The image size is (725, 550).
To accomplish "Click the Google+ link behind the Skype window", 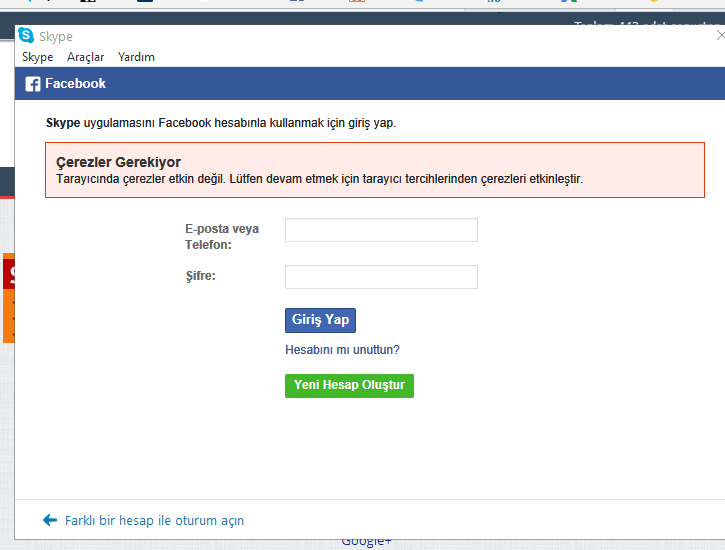I will point(366,543).
